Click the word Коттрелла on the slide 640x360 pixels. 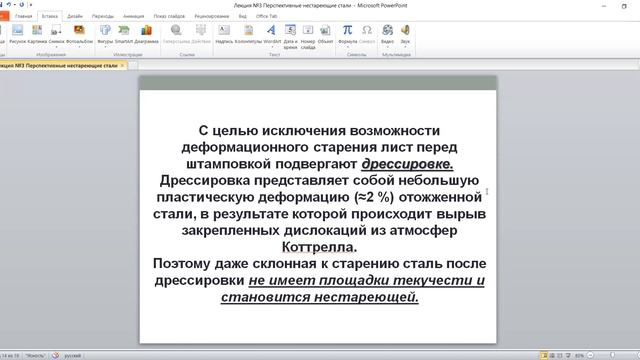click(319, 247)
